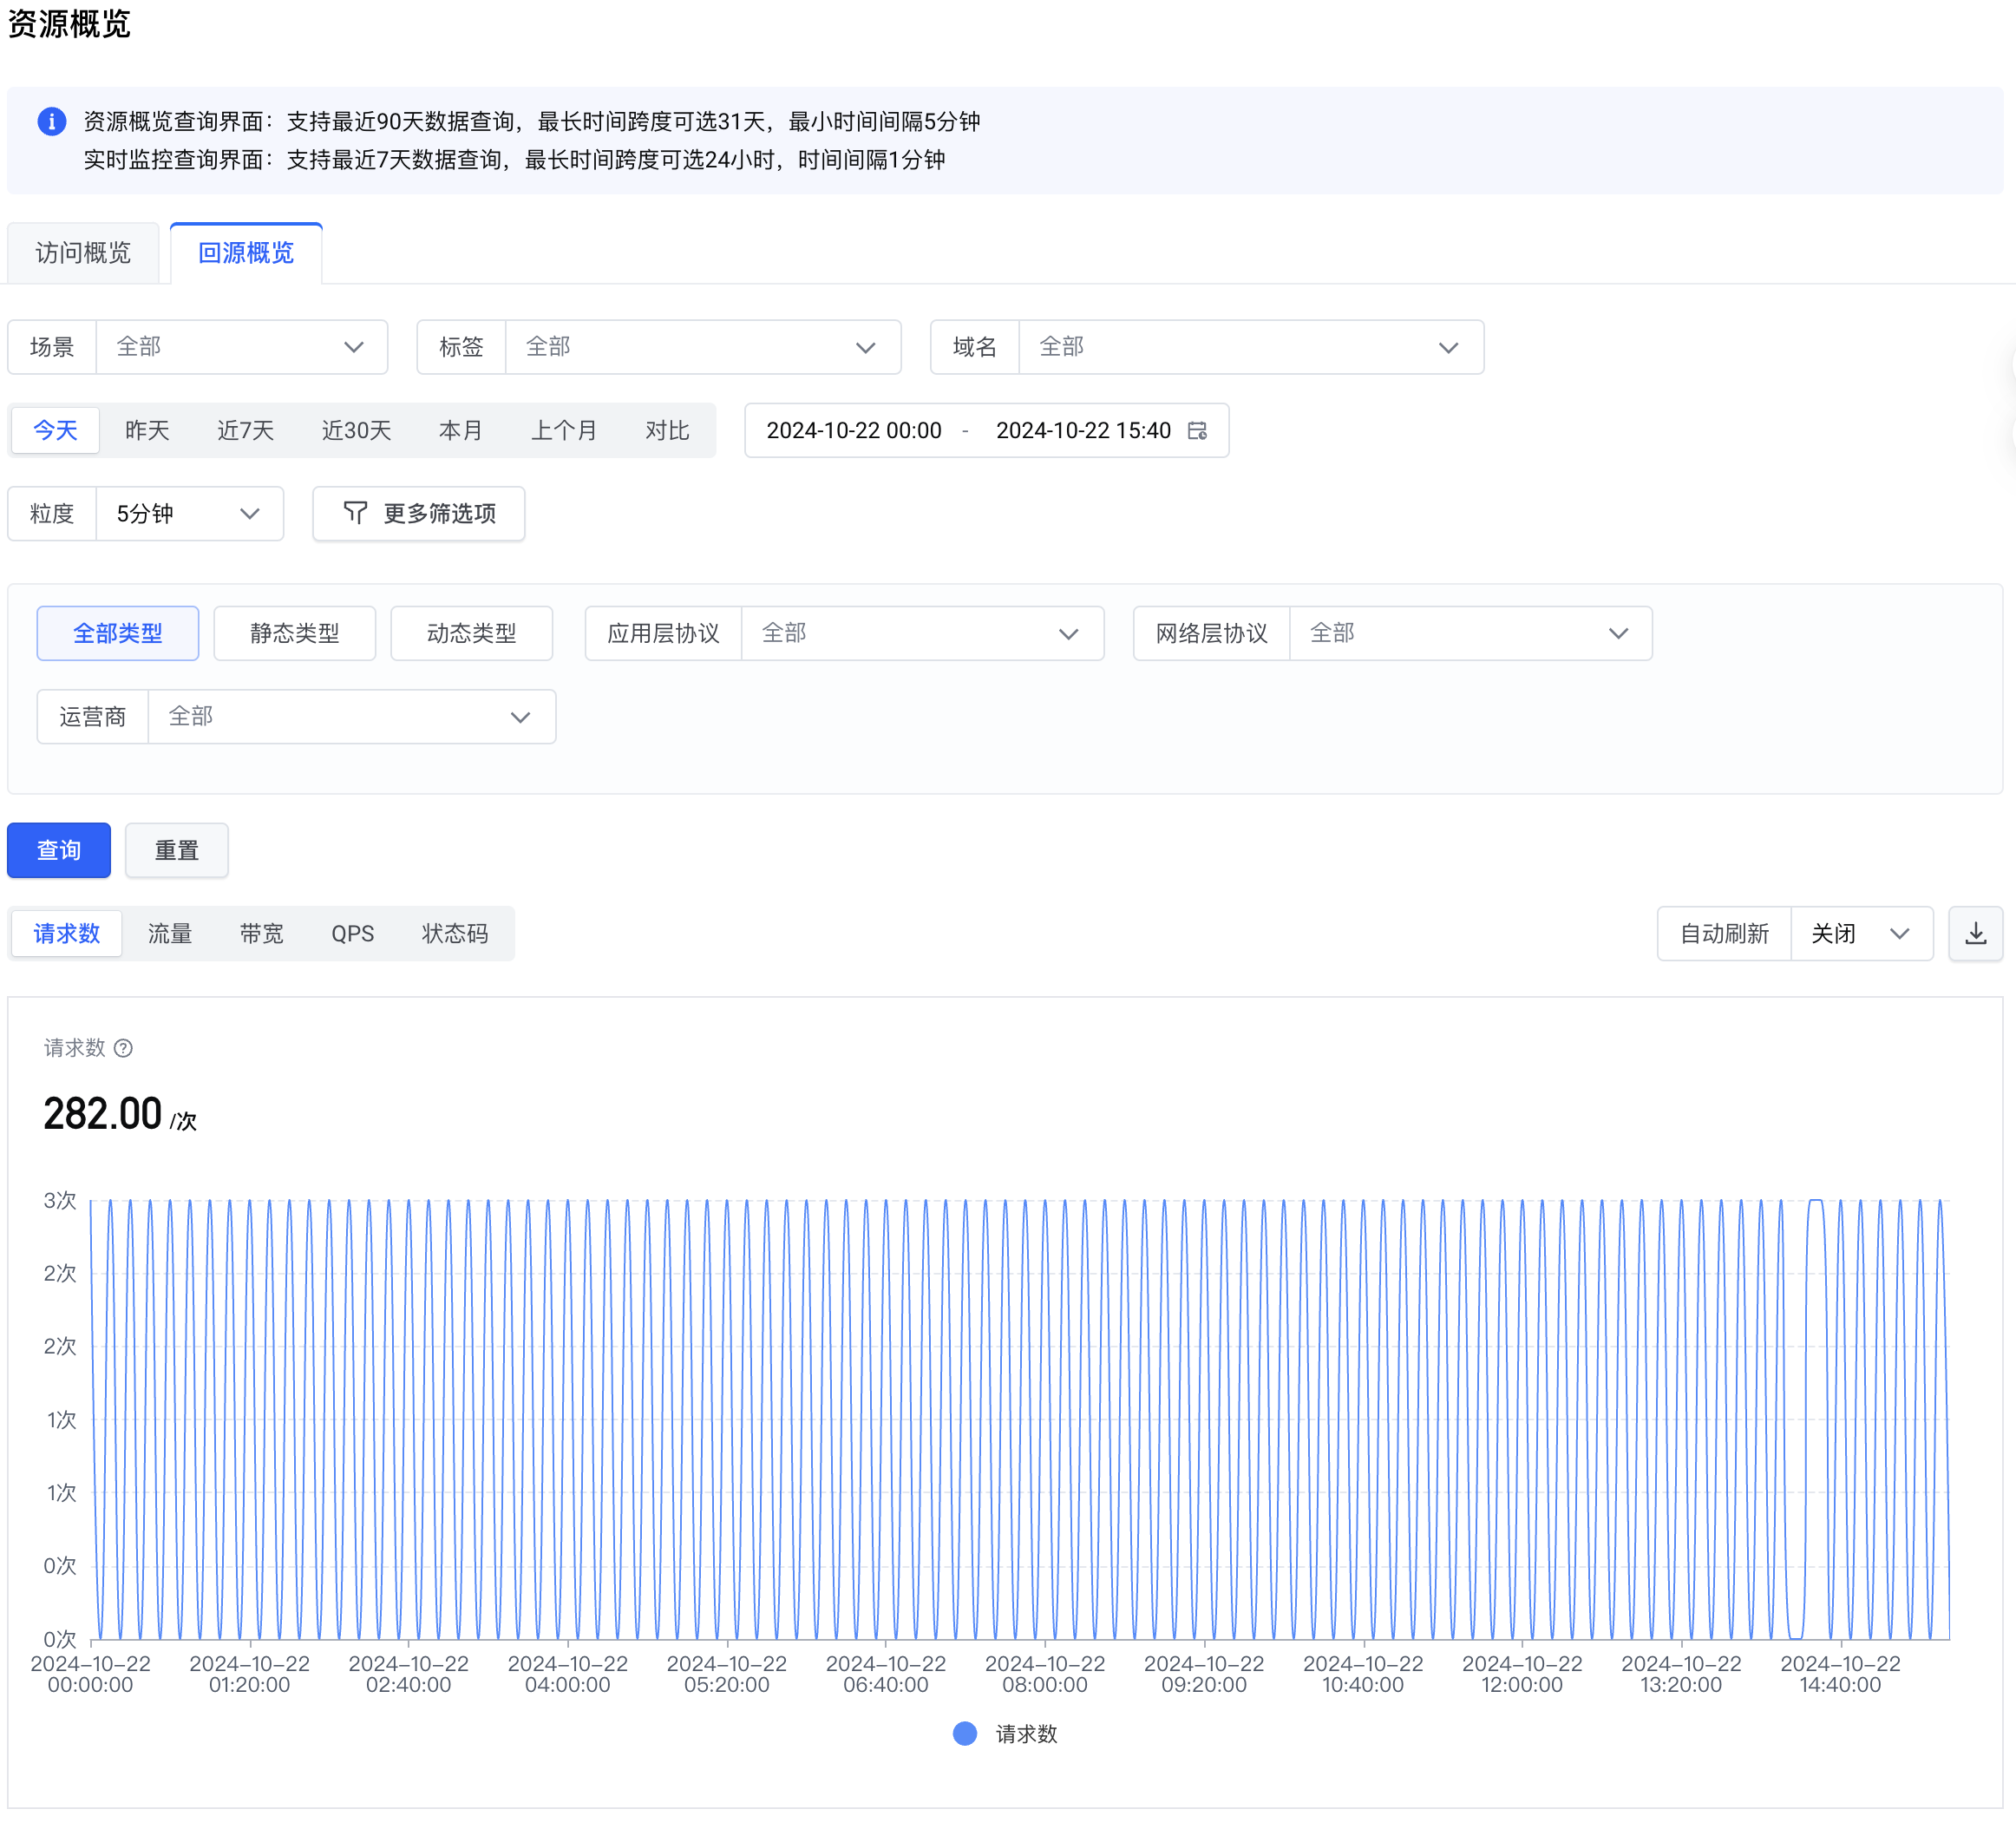The width and height of the screenshot is (2016, 1829).
Task: Click the start date 2024-10-22 00:00 field
Action: point(854,431)
